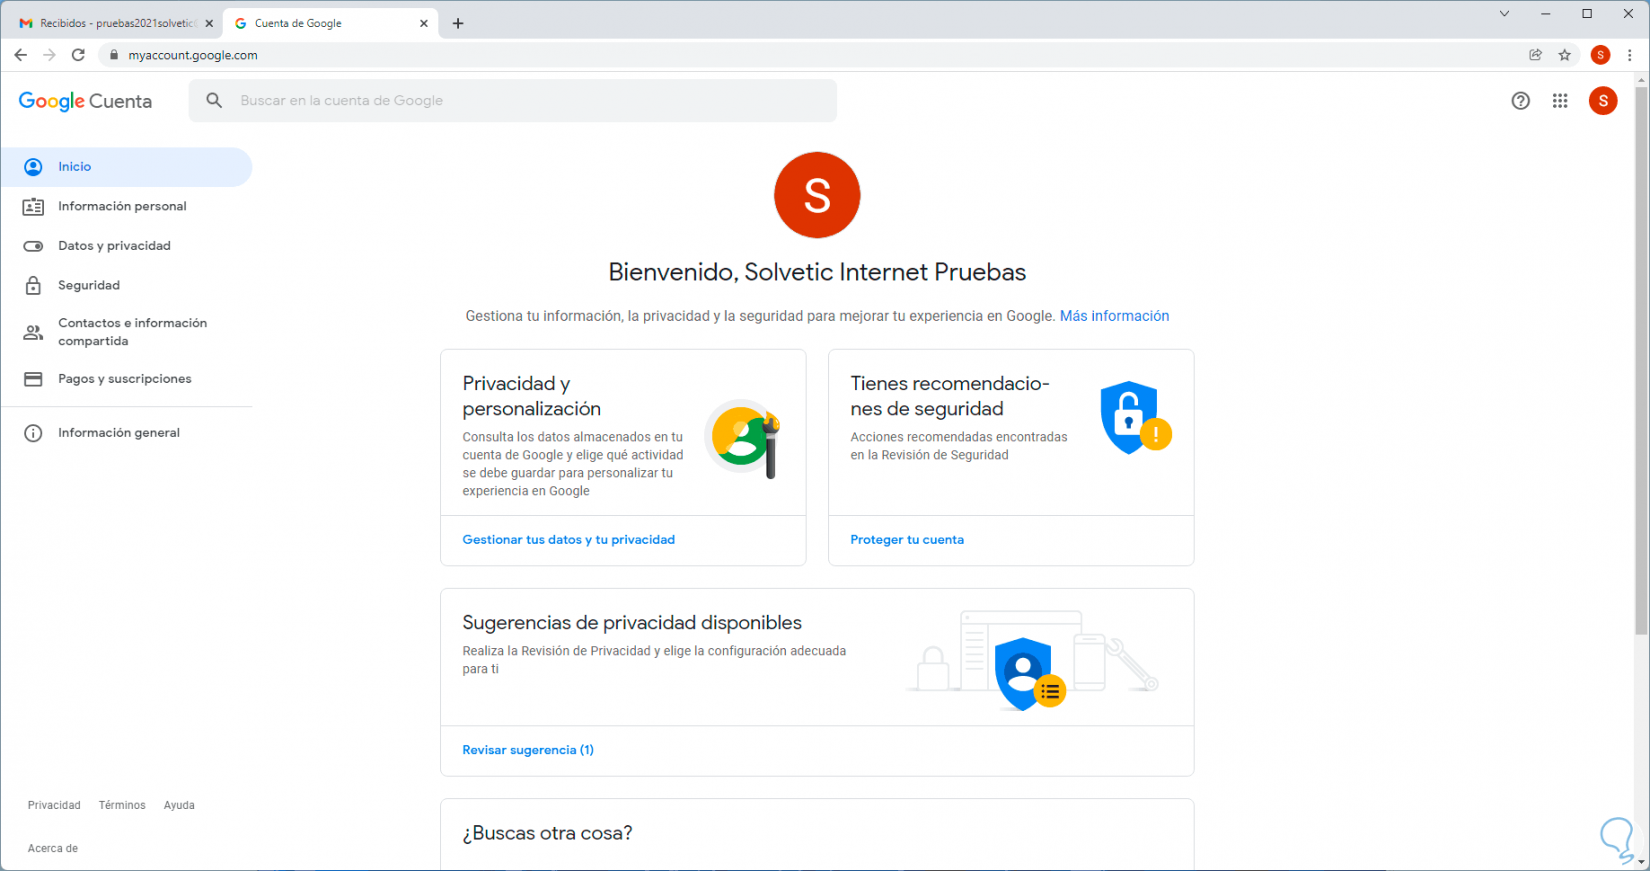Screen dimensions: 1650x871
Task: Click the share page icon in address bar
Action: coord(1535,55)
